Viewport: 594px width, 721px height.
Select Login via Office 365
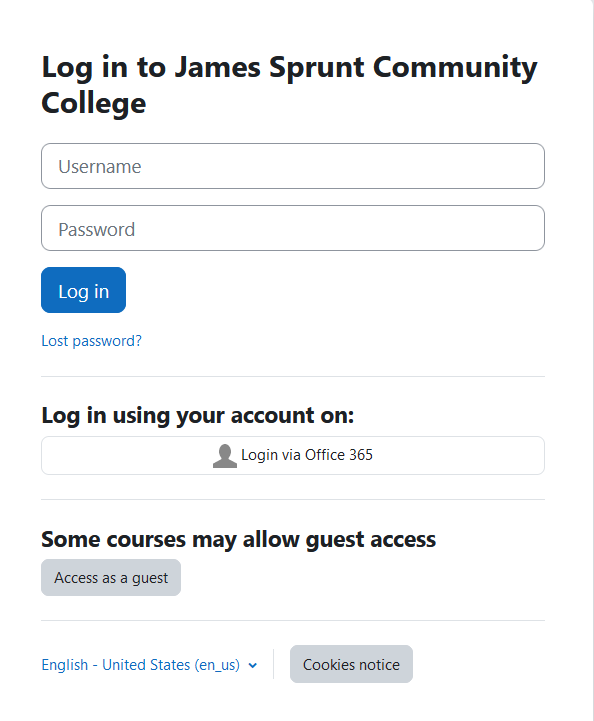click(293, 455)
